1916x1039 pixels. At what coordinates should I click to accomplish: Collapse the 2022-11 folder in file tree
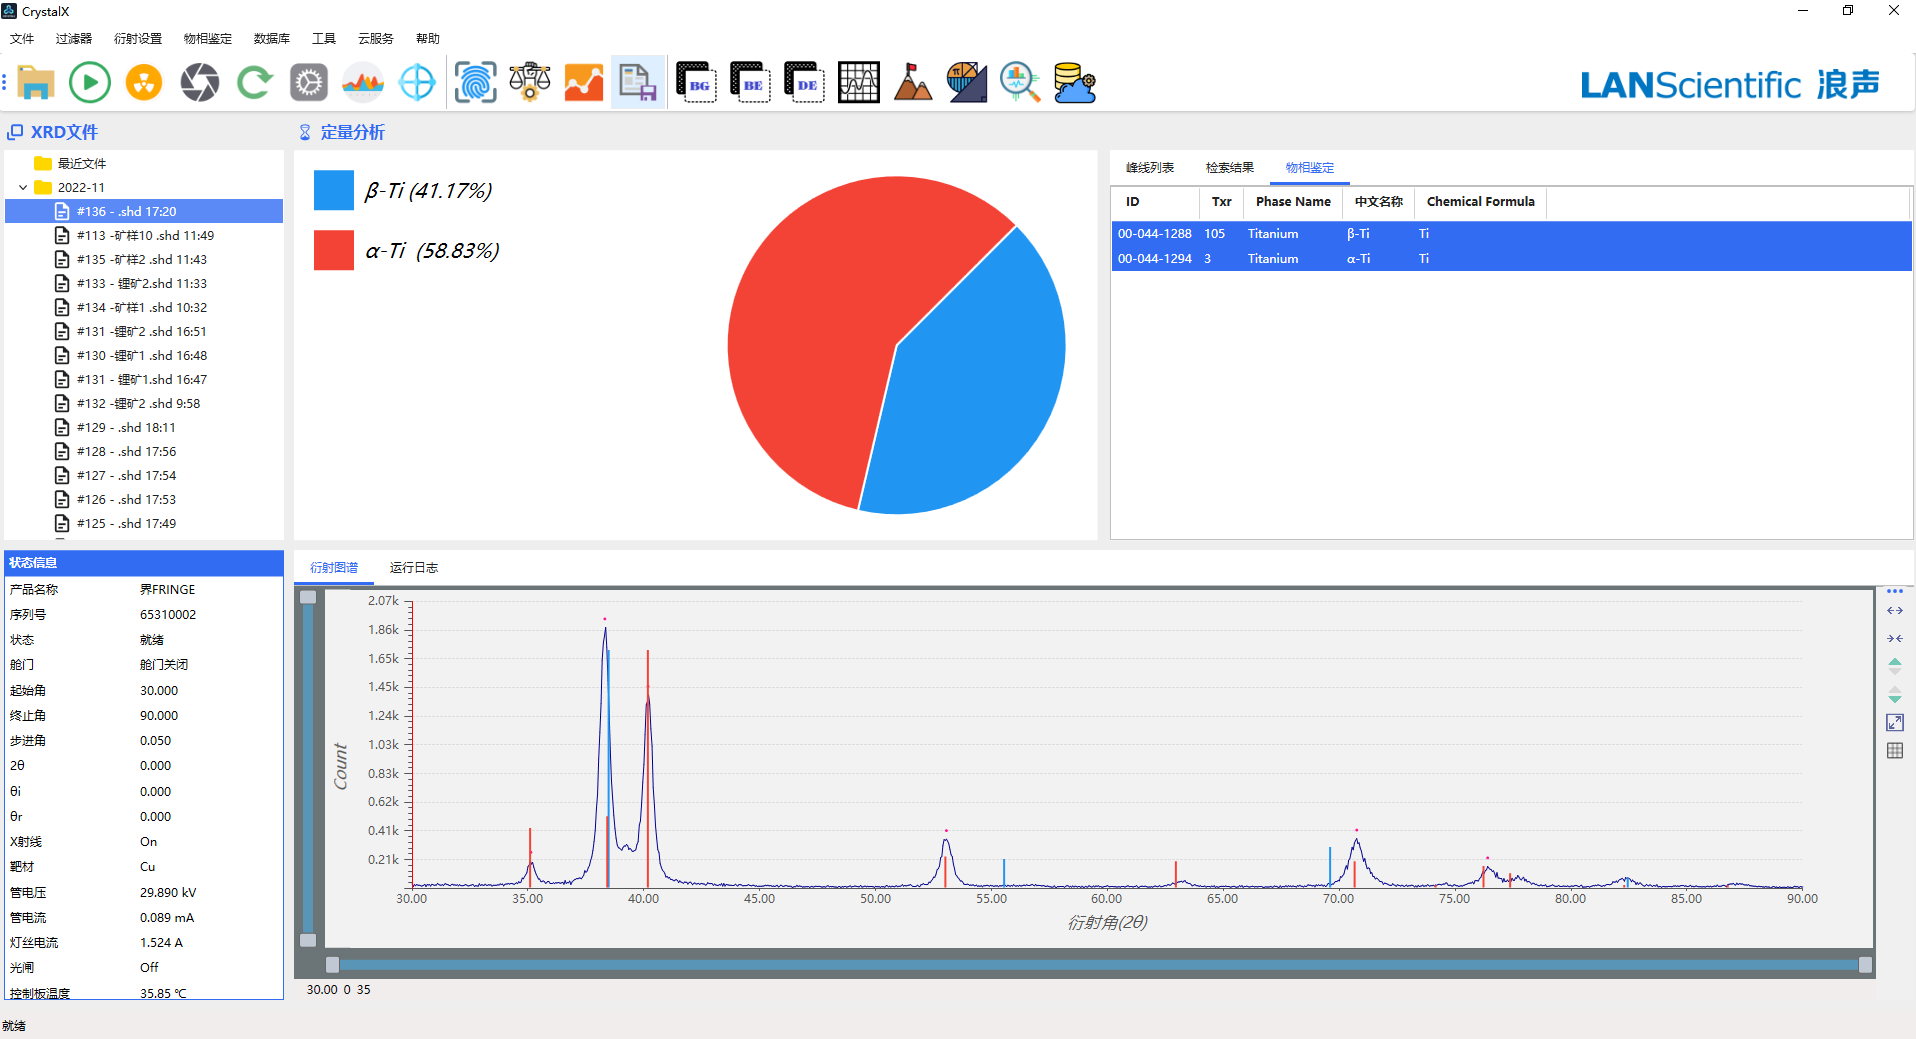(x=23, y=188)
